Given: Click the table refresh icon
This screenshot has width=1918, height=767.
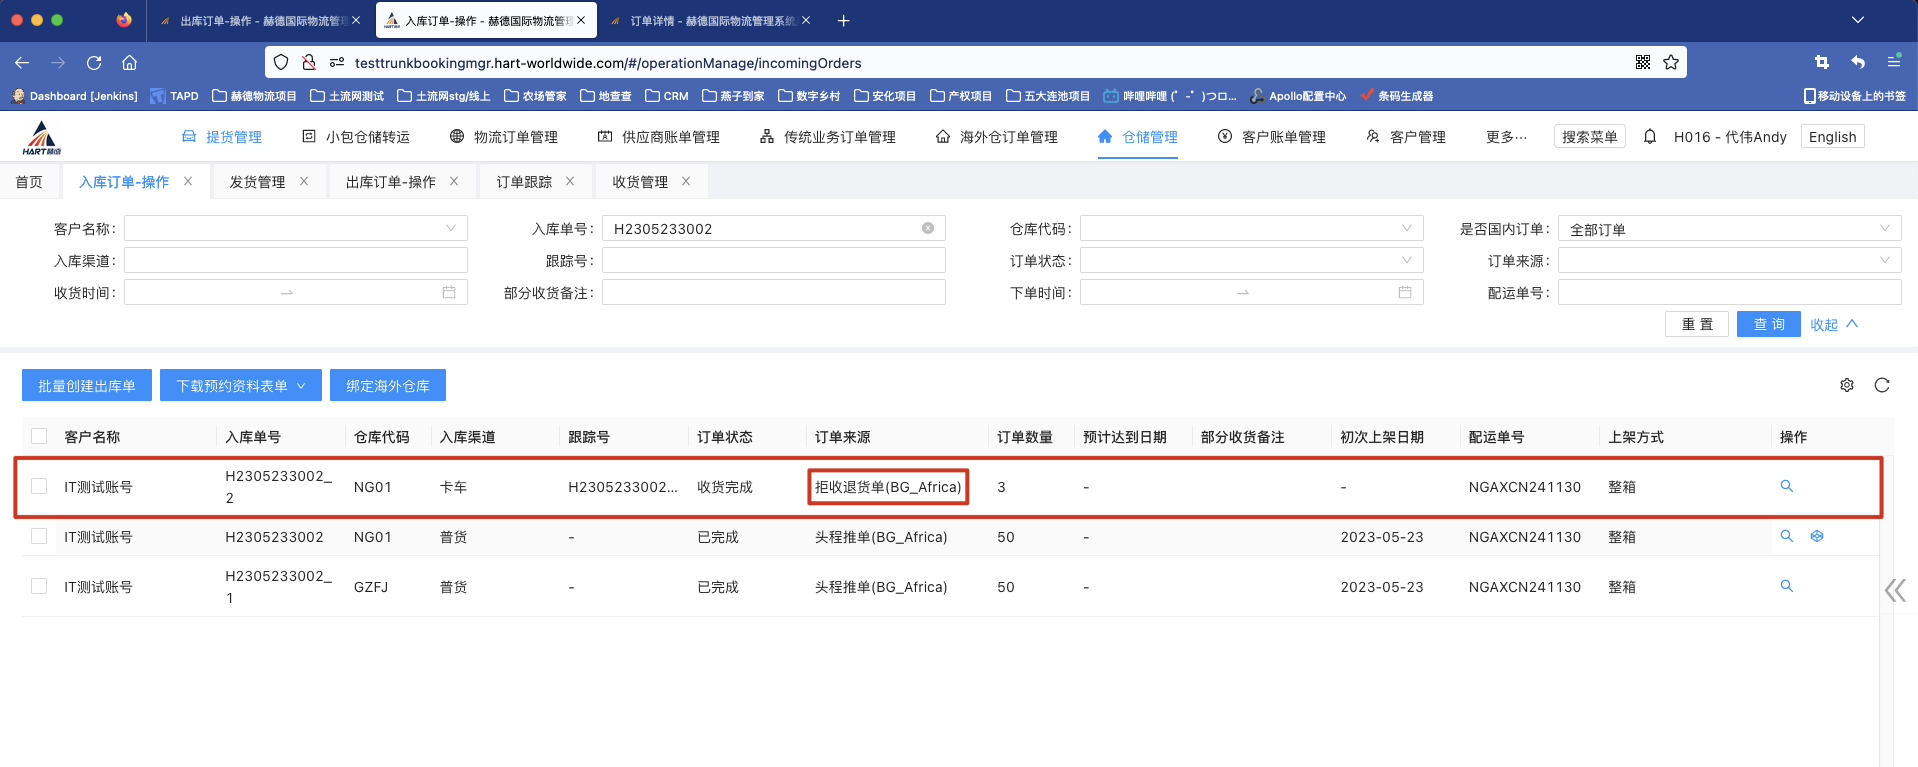Looking at the screenshot, I should [x=1881, y=385].
